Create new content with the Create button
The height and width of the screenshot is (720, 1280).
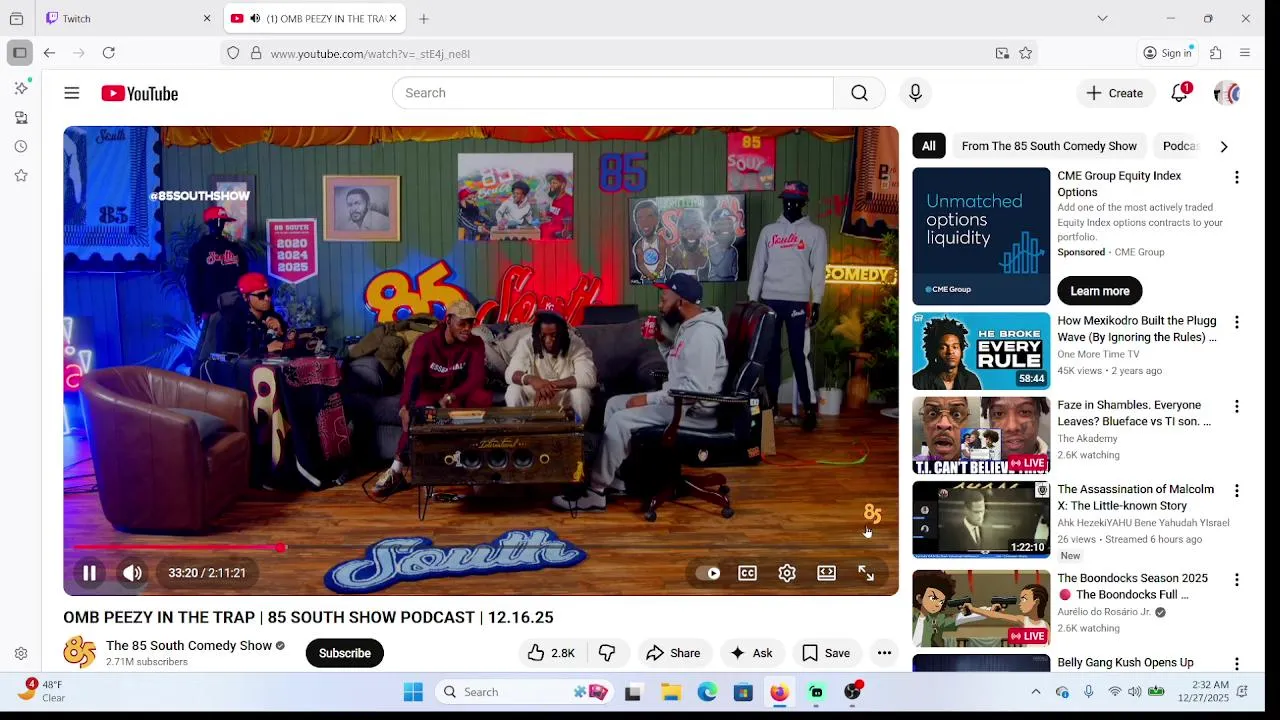[1115, 93]
